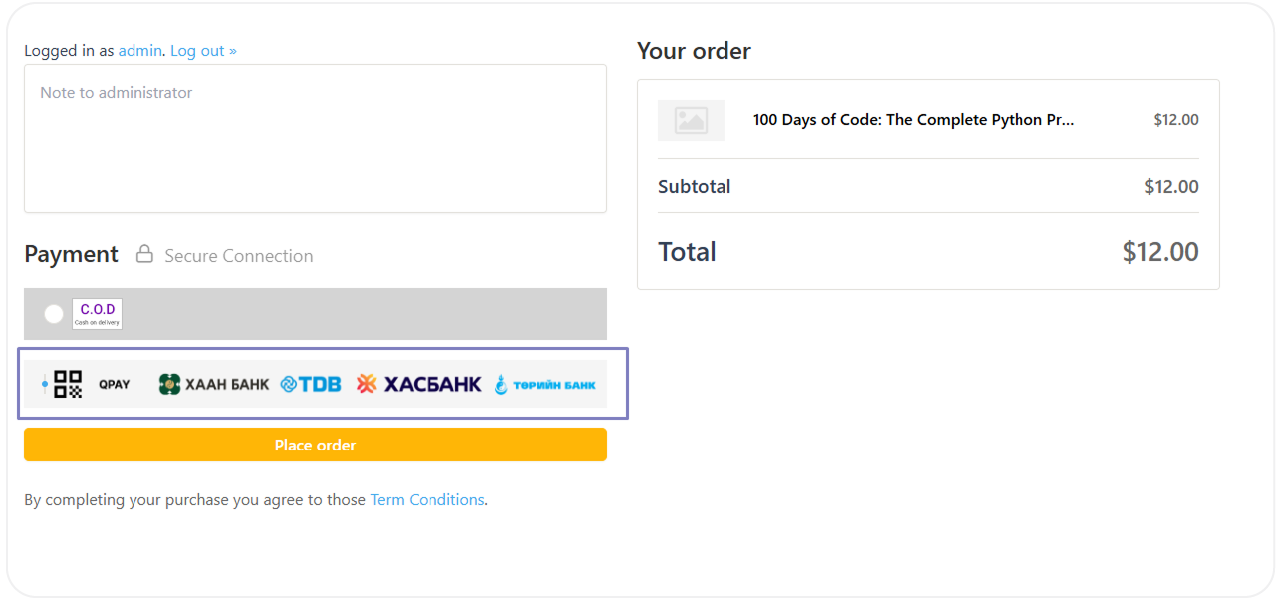Click the Your order heading
Screen dimensions: 1281x600
pos(694,51)
